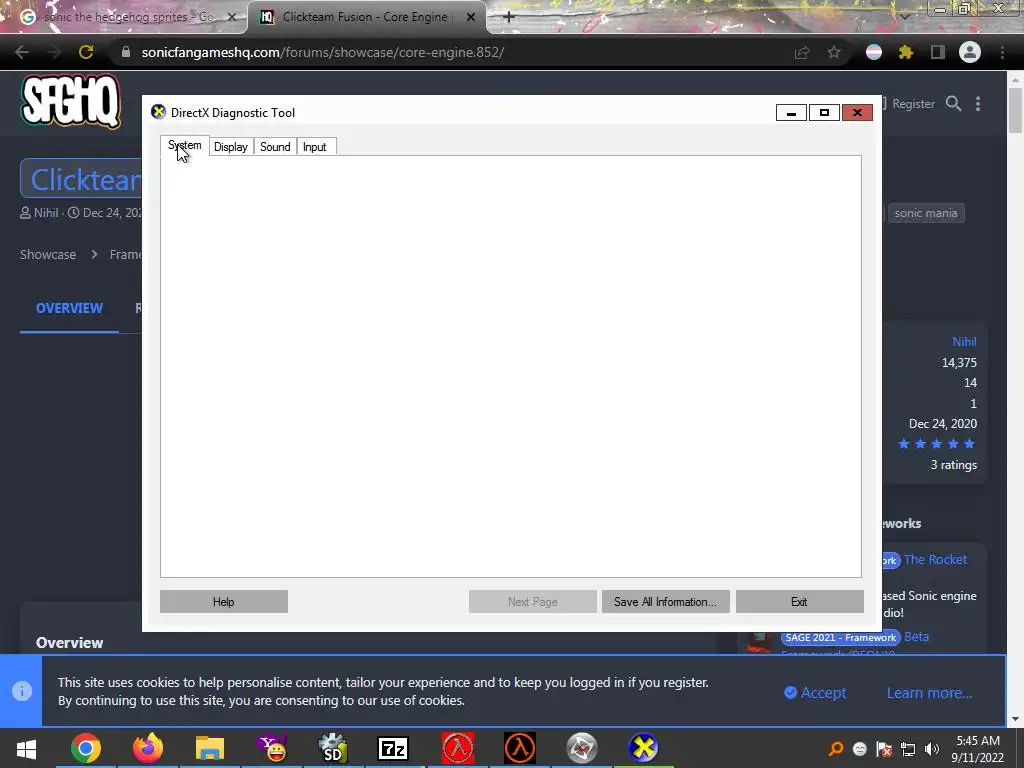Open the purple Y smiley taskbar icon
1024x768 pixels.
point(272,749)
